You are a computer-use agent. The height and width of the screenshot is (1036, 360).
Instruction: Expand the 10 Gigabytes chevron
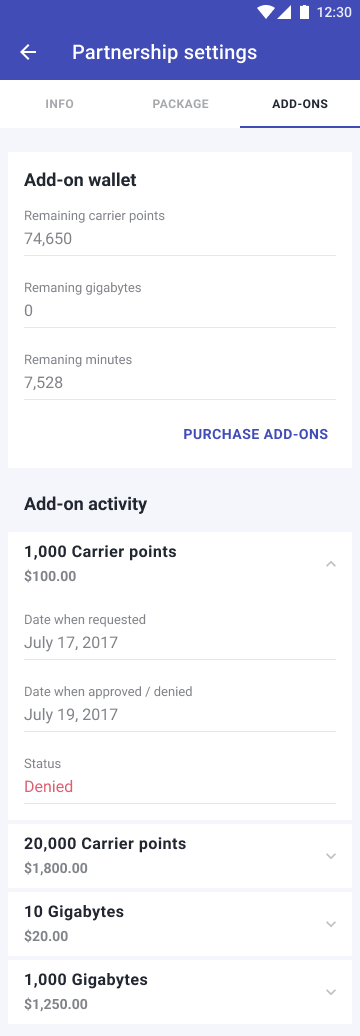point(331,924)
